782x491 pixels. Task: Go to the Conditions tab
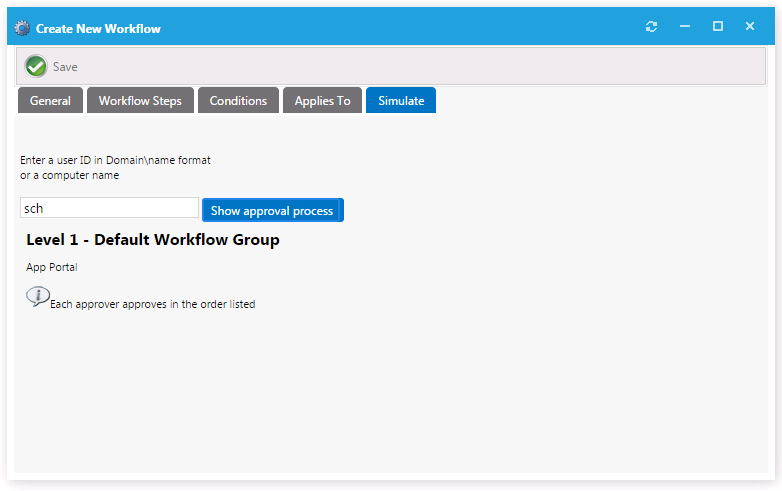238,101
